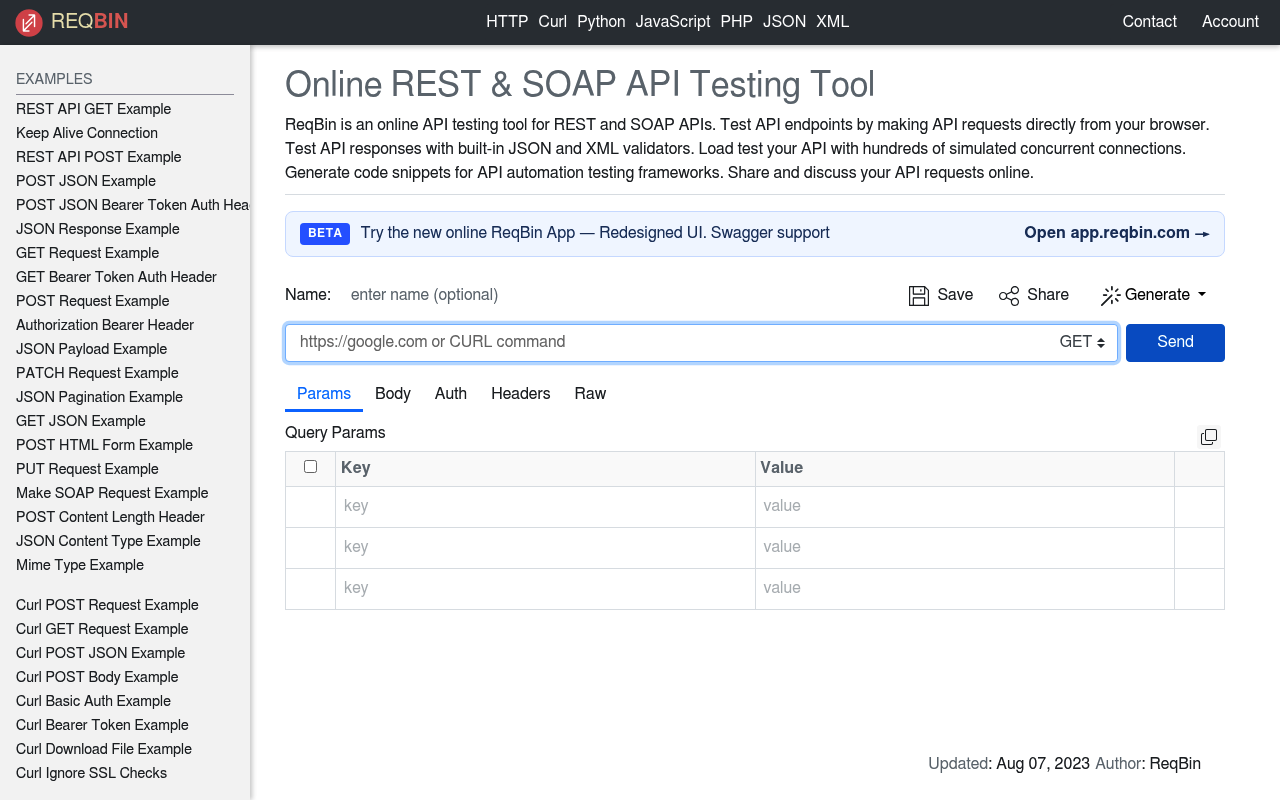Click the copy query params icon
The image size is (1280, 800).
(x=1209, y=437)
